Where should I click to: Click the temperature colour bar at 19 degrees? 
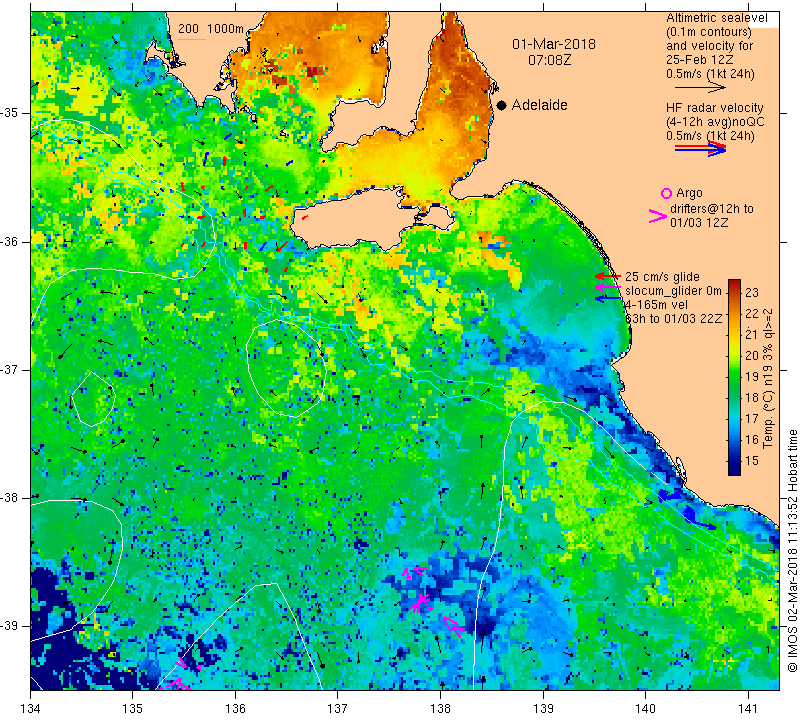734,377
